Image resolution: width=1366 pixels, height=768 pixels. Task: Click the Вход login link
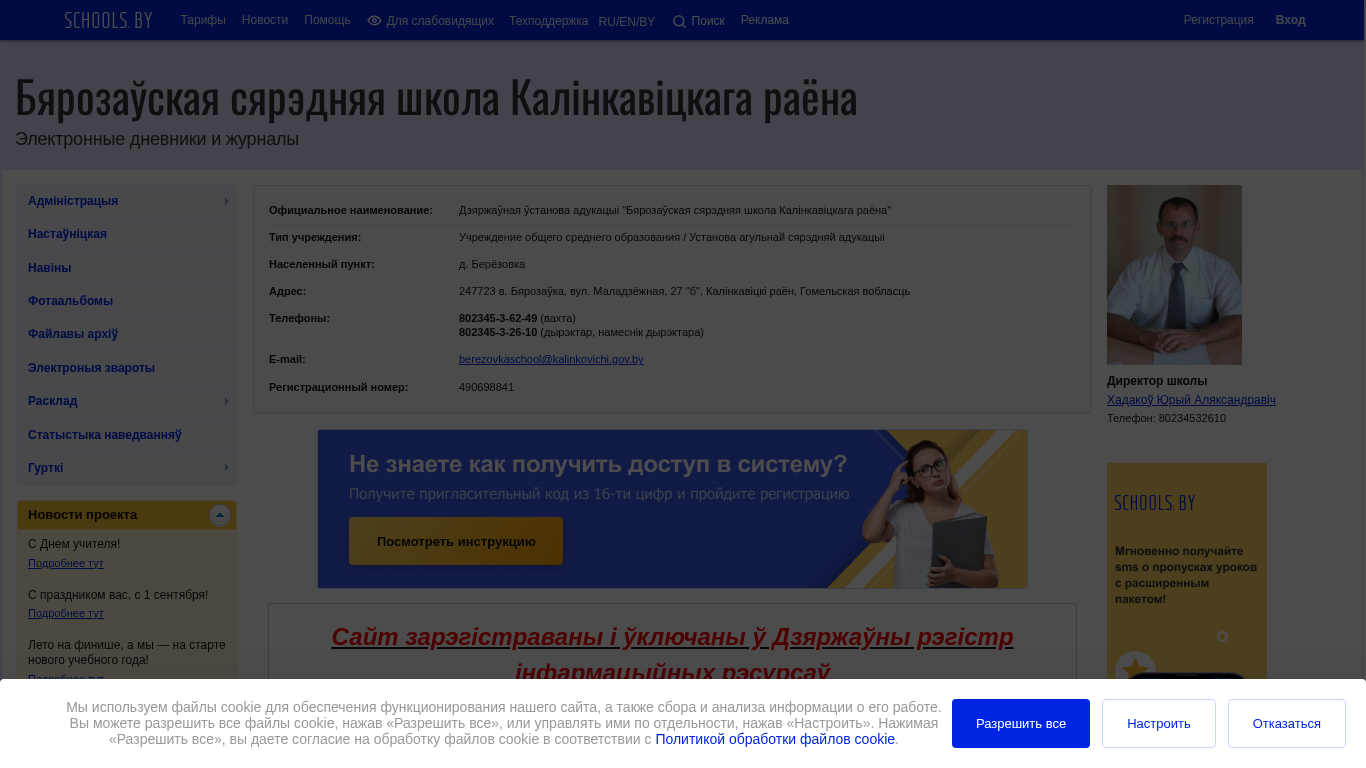1290,20
